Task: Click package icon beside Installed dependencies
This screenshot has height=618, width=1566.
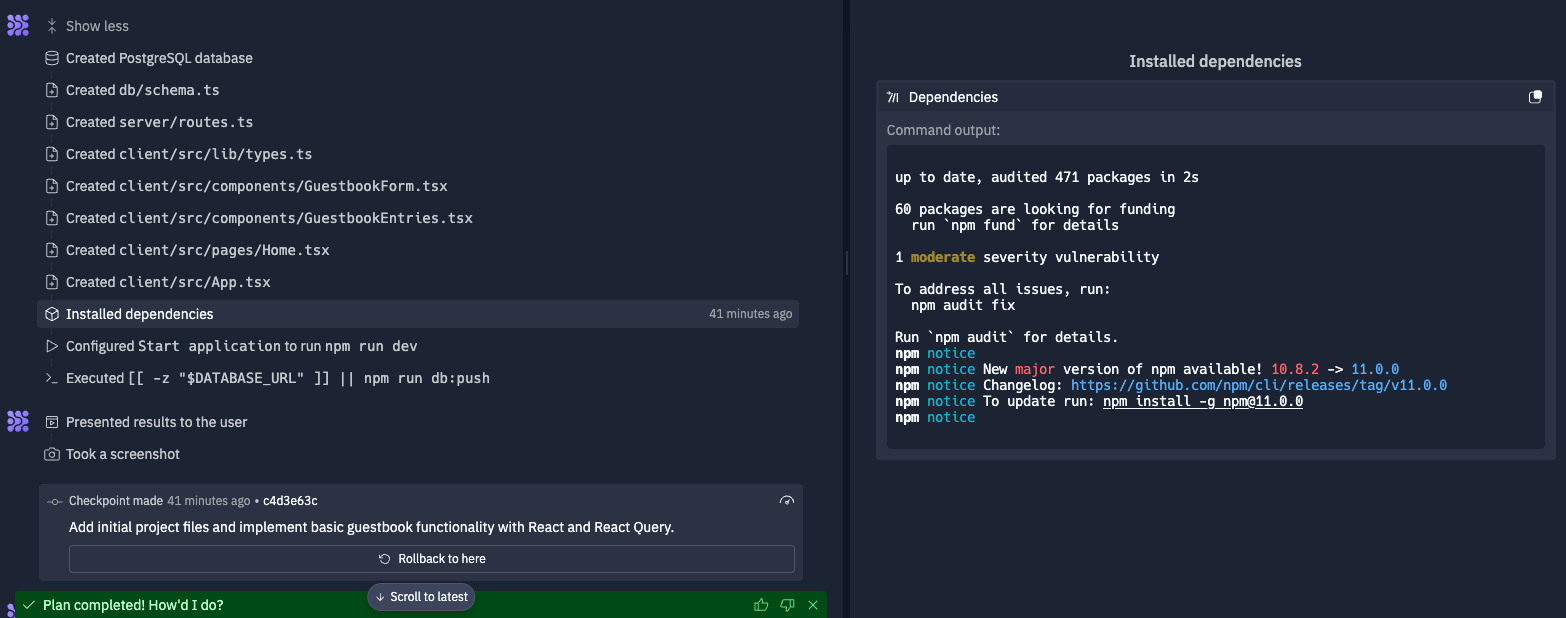Action: coord(52,314)
